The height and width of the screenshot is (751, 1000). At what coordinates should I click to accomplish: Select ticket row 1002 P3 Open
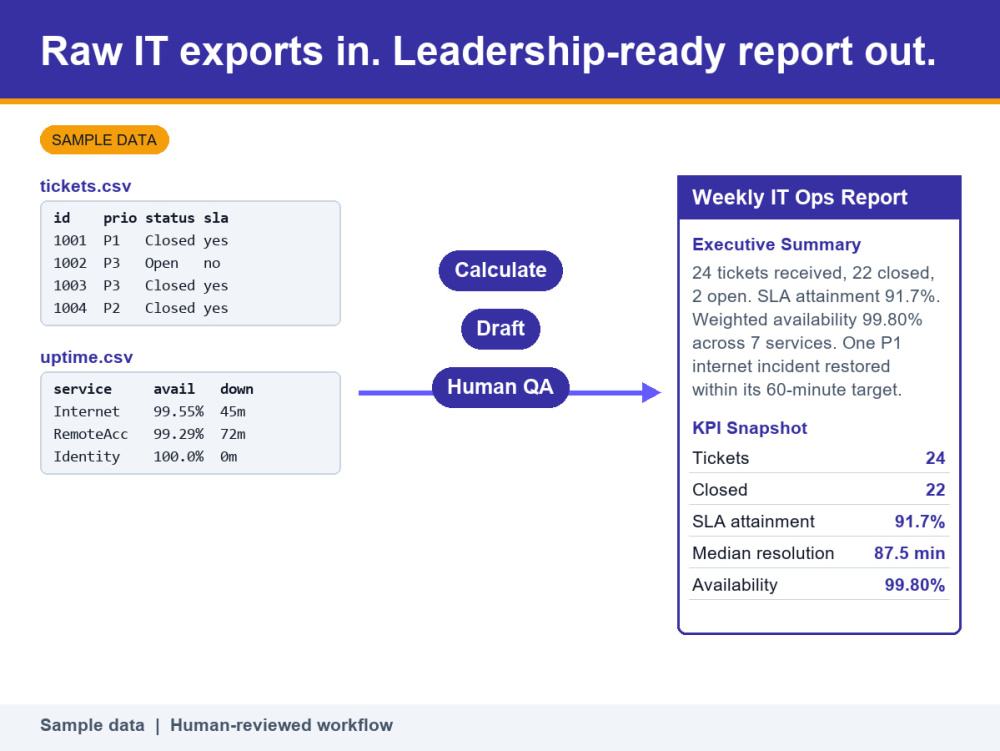[136, 263]
